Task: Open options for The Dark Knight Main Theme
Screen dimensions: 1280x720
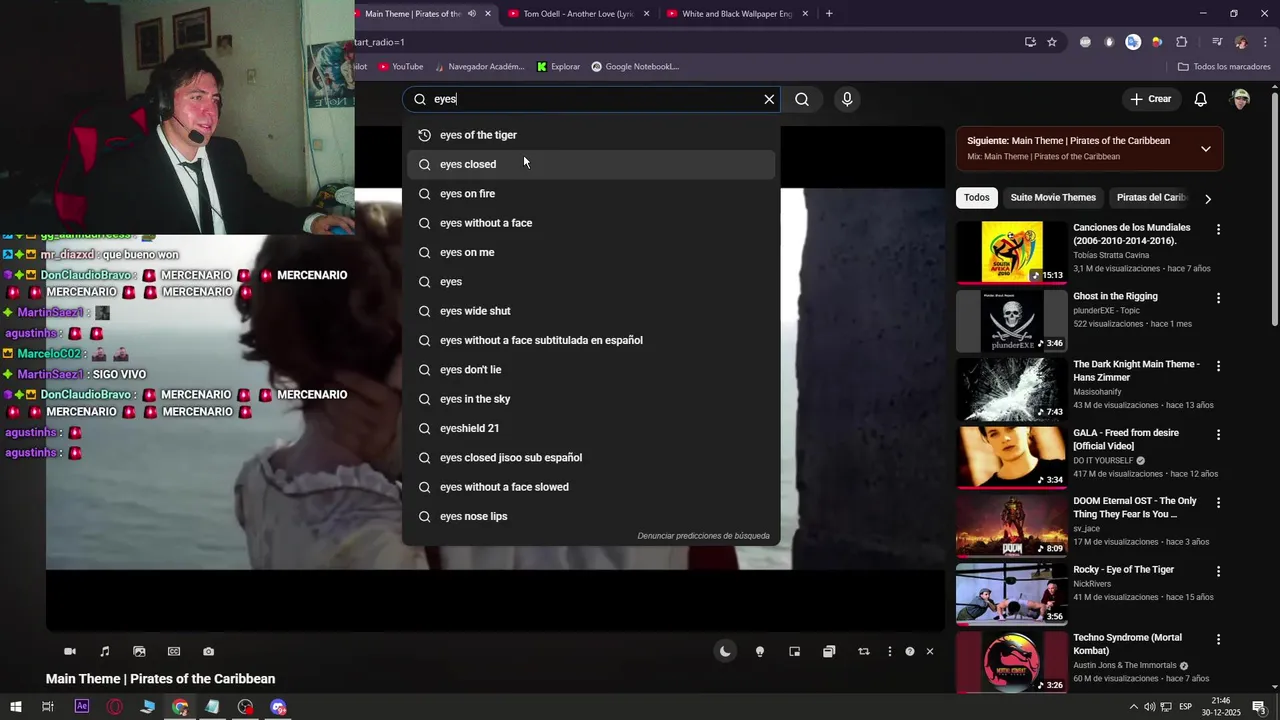Action: (x=1218, y=366)
